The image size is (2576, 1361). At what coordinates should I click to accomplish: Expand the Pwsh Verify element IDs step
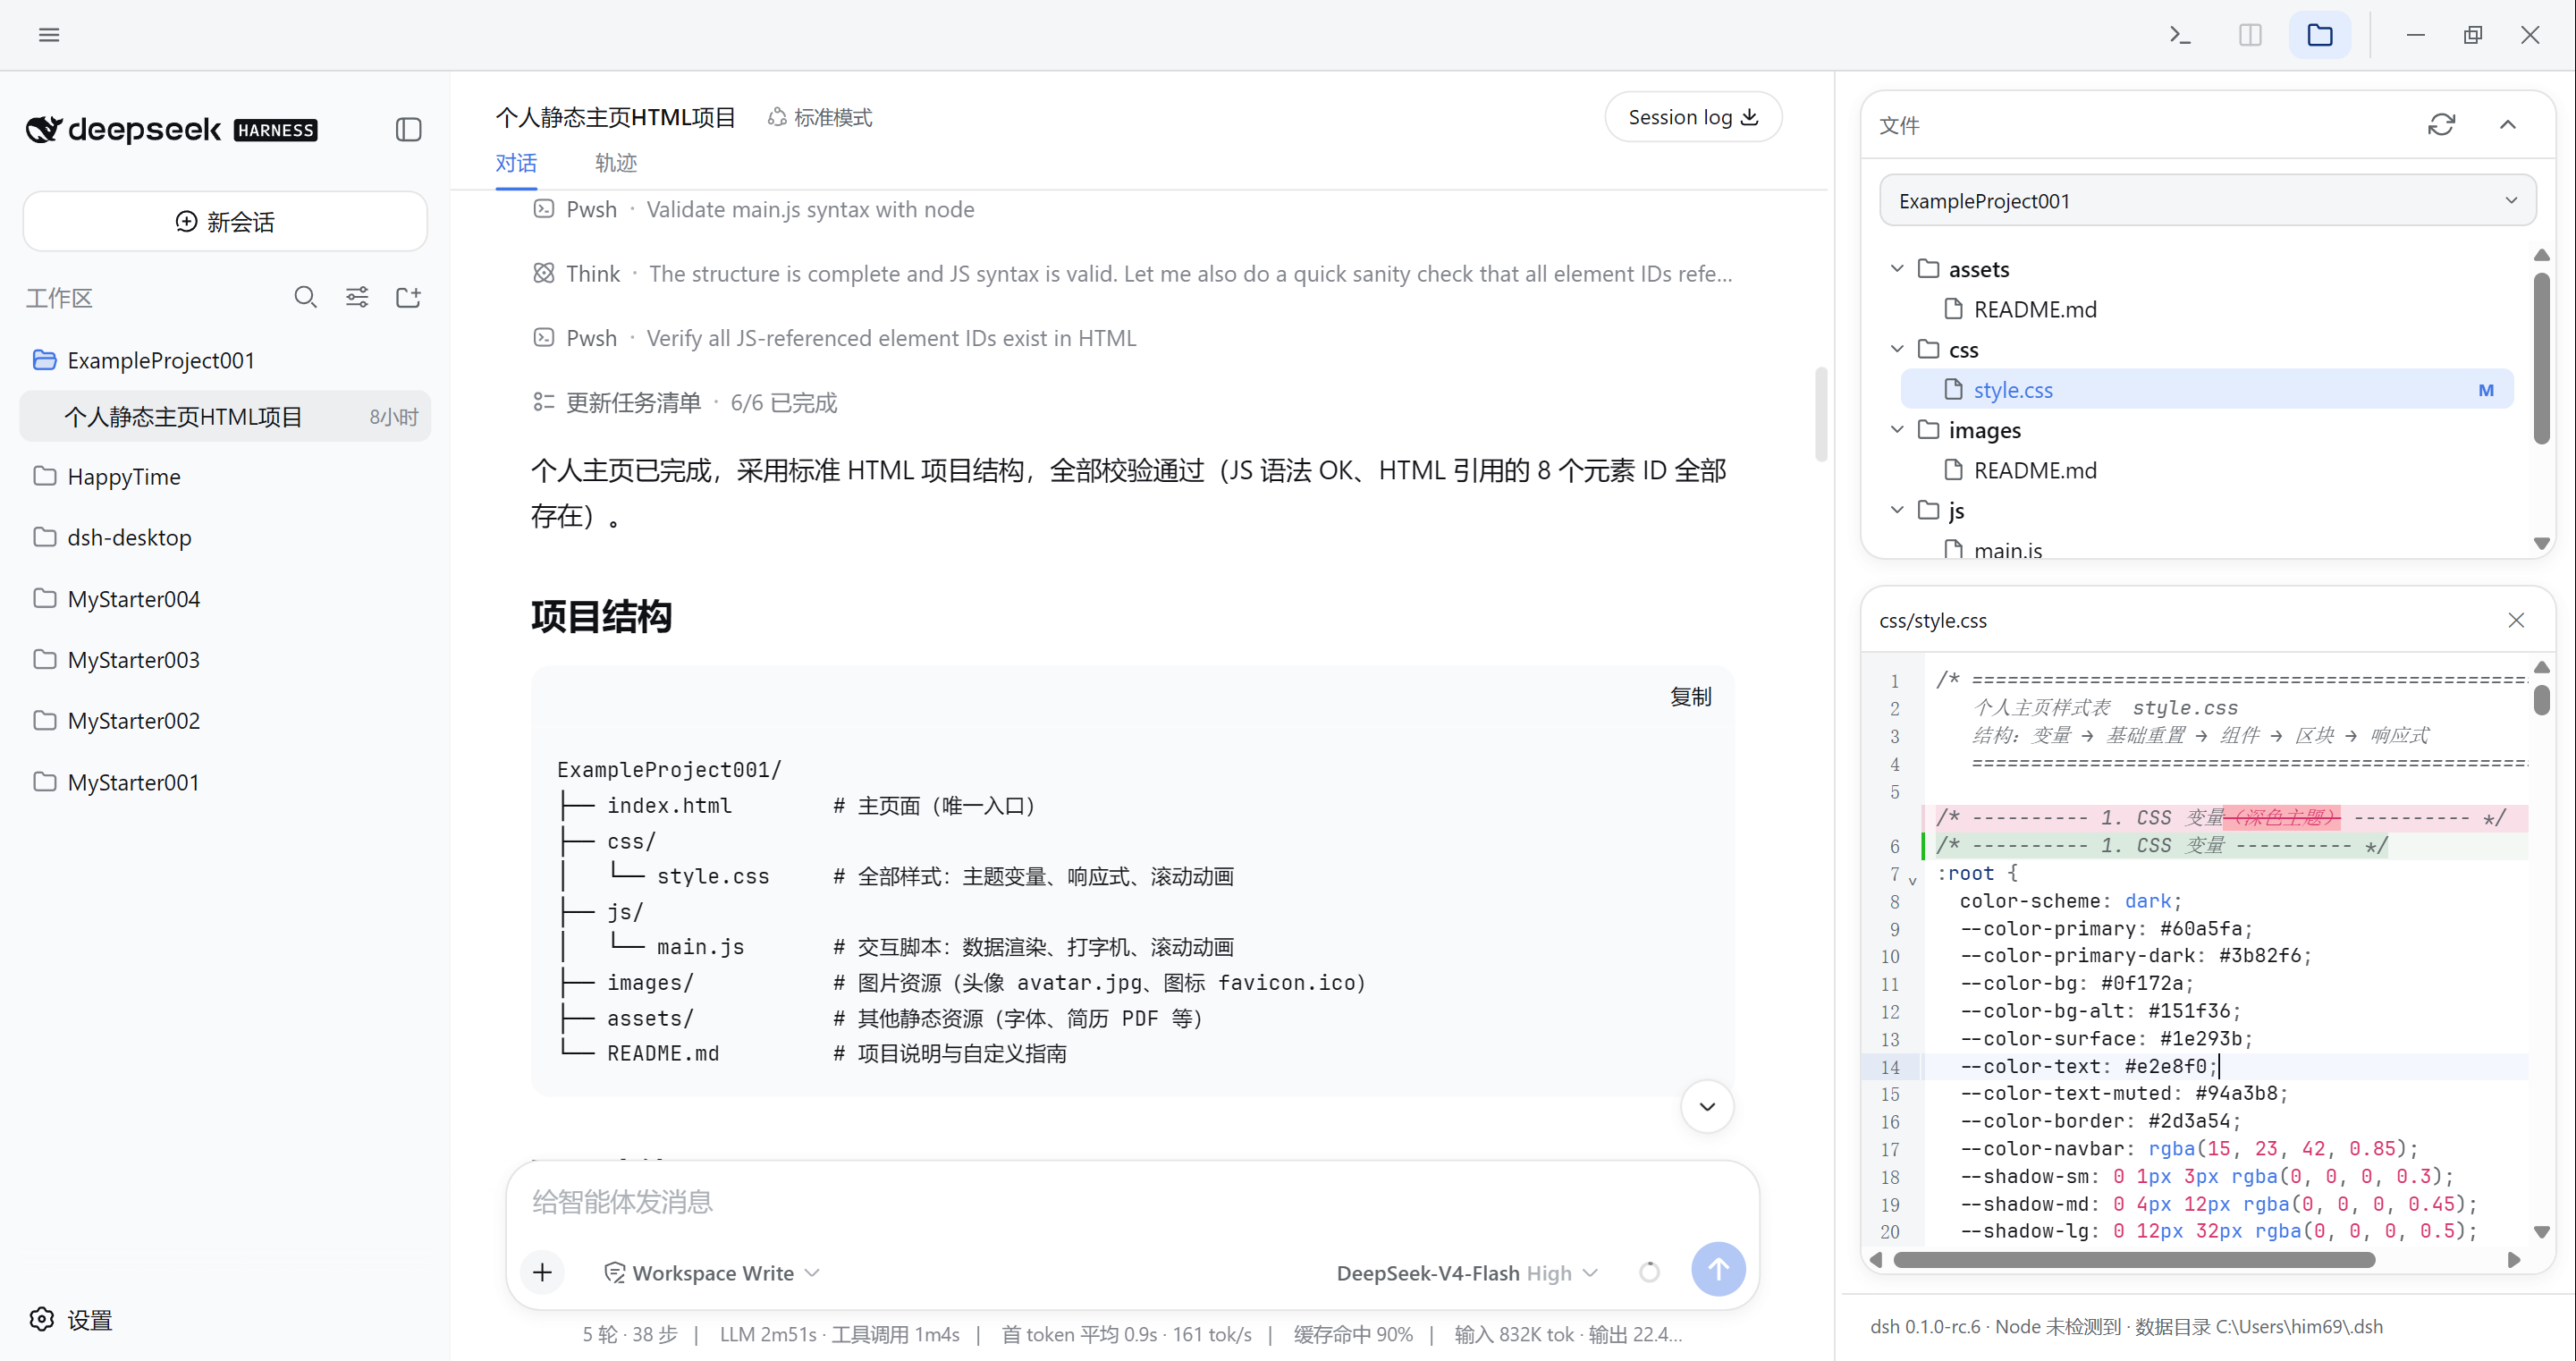(834, 338)
